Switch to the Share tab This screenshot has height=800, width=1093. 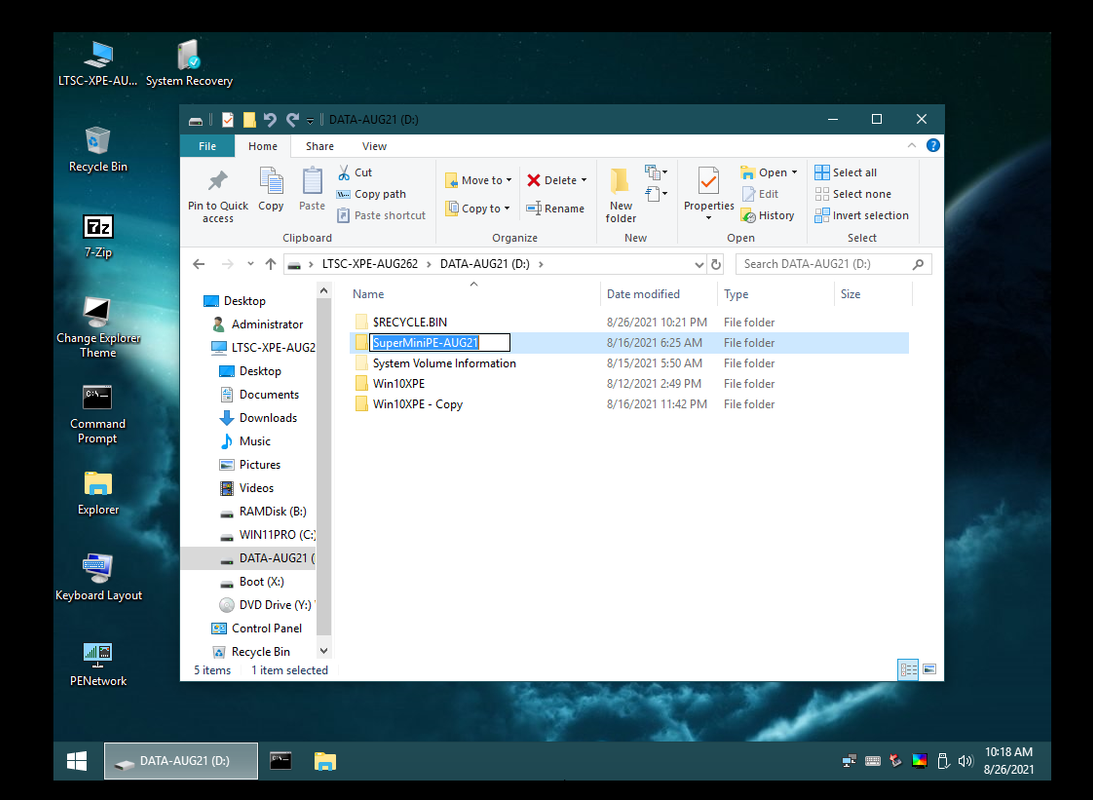(x=319, y=146)
